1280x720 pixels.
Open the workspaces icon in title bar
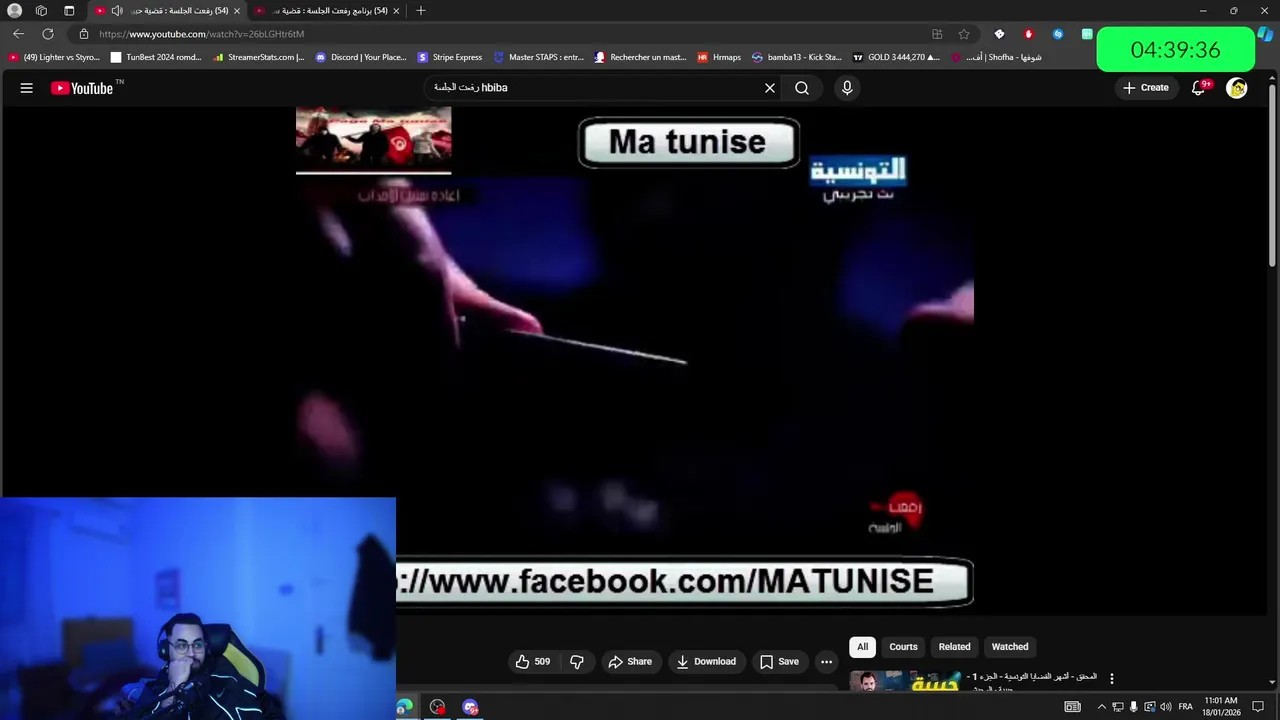tap(41, 11)
